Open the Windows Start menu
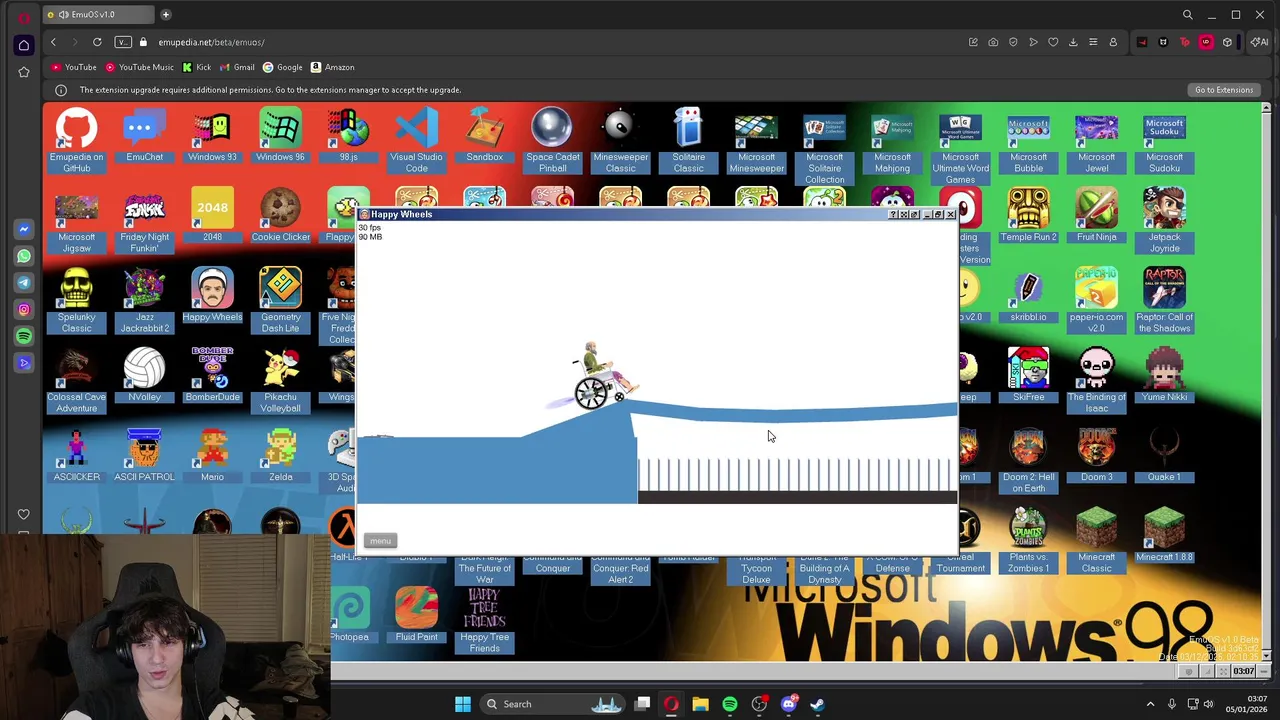 click(463, 704)
